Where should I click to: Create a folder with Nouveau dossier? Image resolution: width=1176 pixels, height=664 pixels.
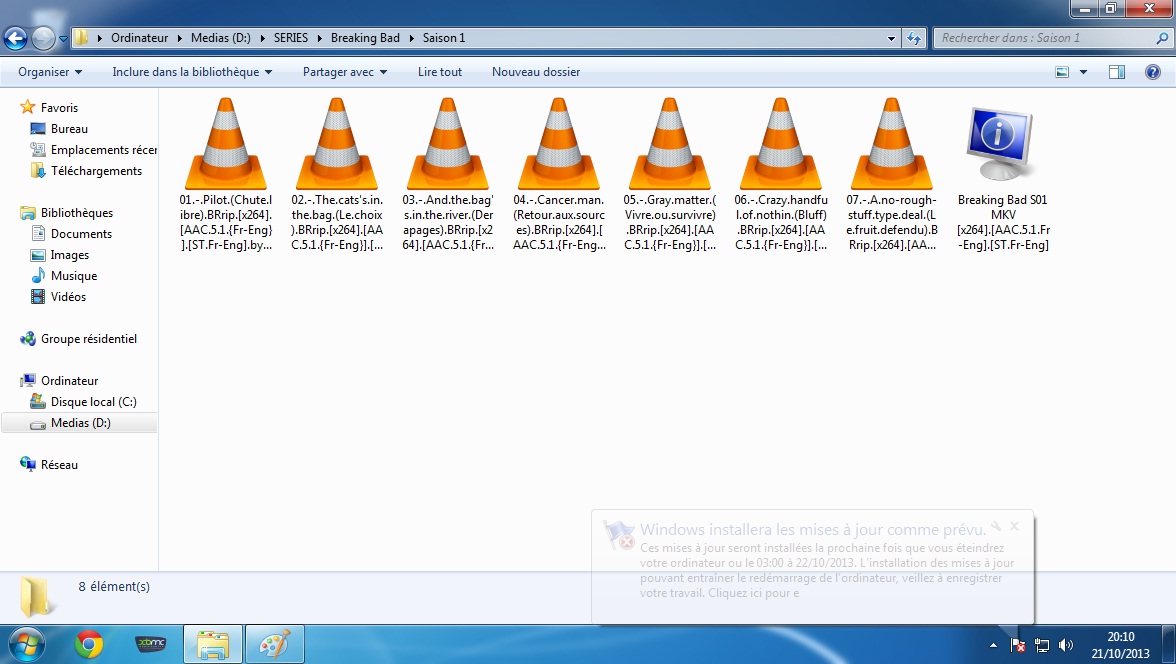point(536,72)
